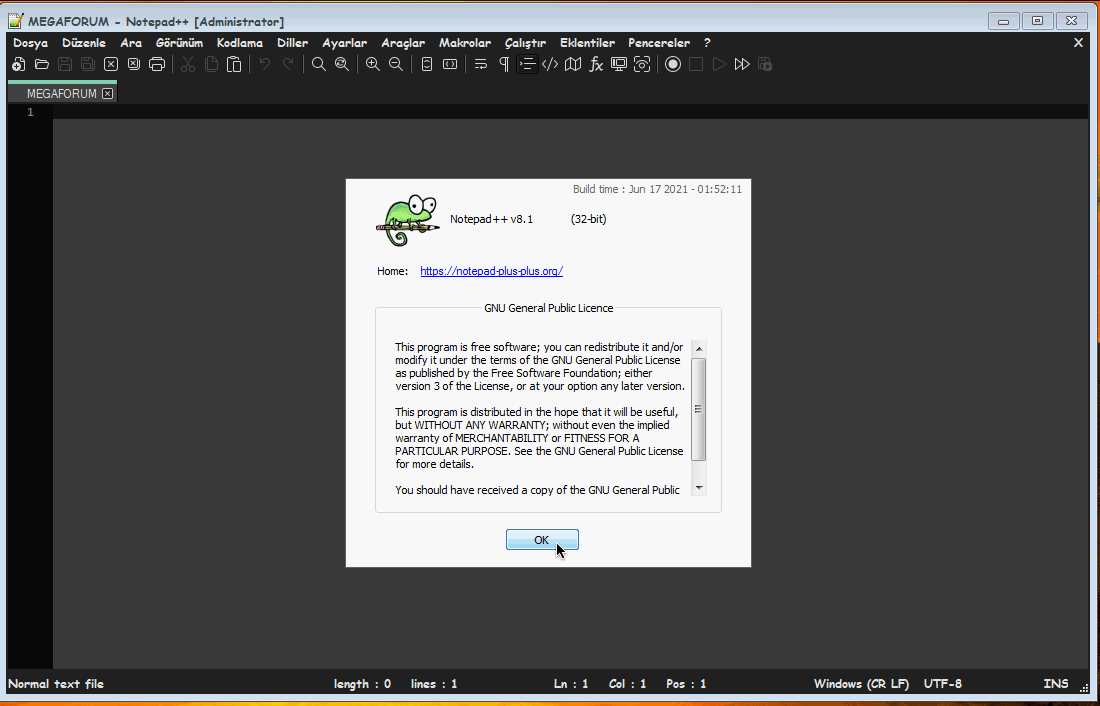Open the Eklentiler menu
The width and height of the screenshot is (1100, 706).
point(587,43)
